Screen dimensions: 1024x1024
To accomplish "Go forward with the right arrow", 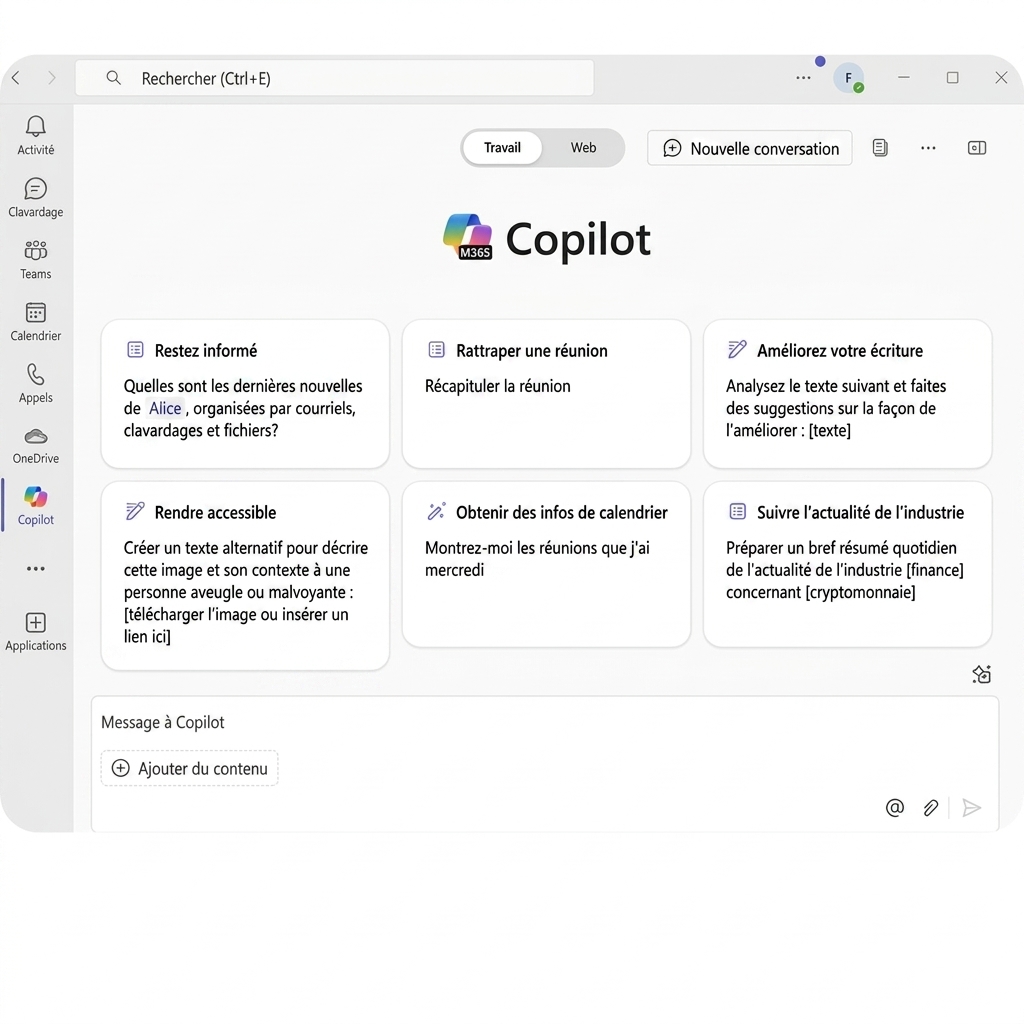I will click(52, 78).
